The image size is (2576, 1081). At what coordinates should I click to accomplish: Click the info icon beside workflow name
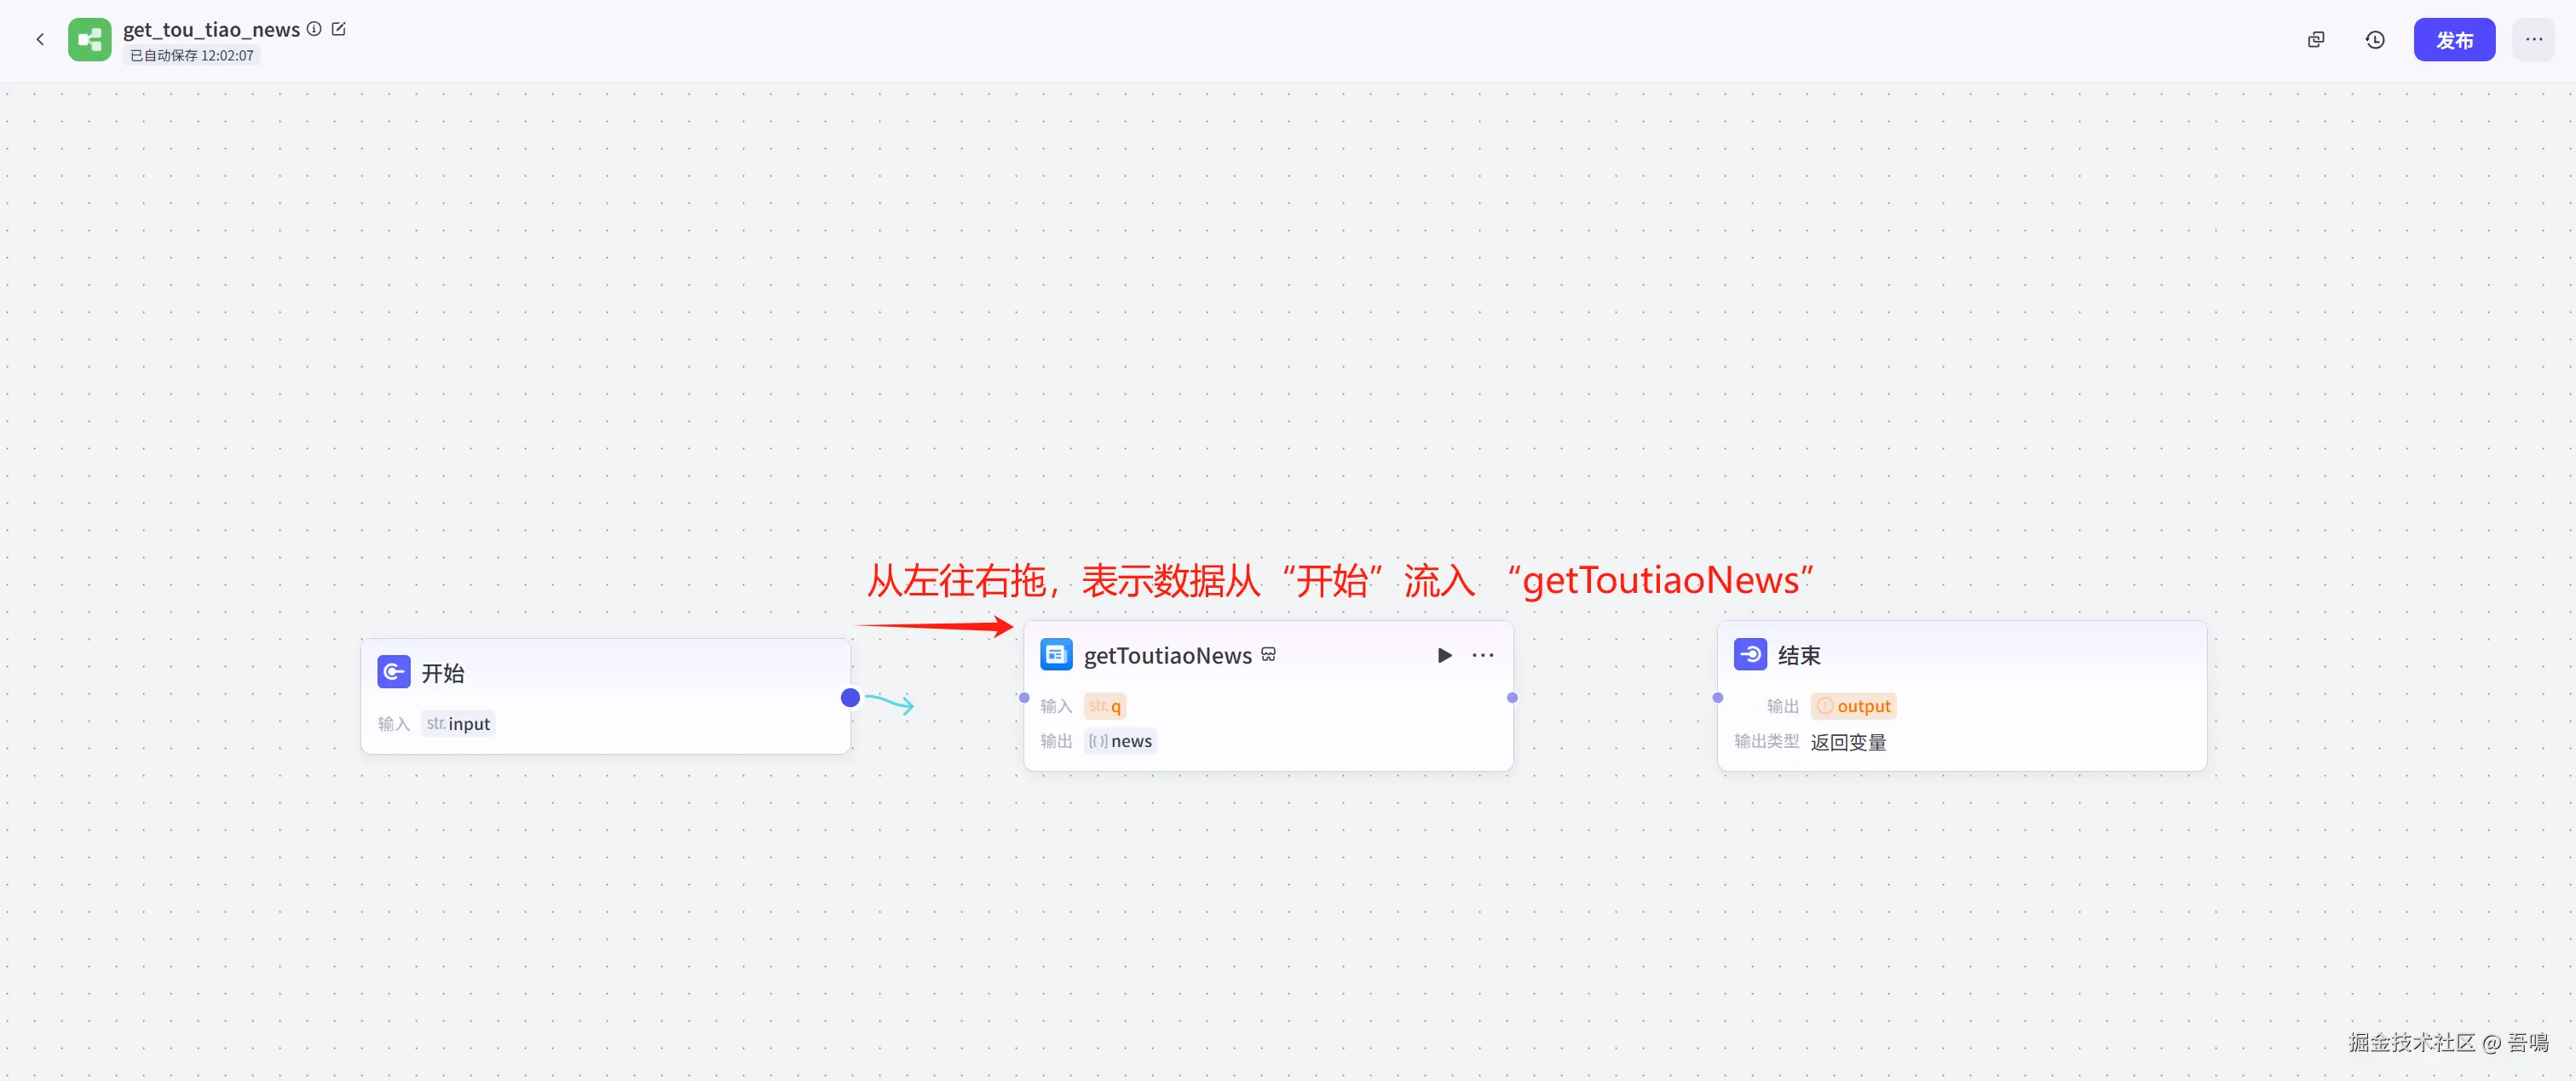314,29
